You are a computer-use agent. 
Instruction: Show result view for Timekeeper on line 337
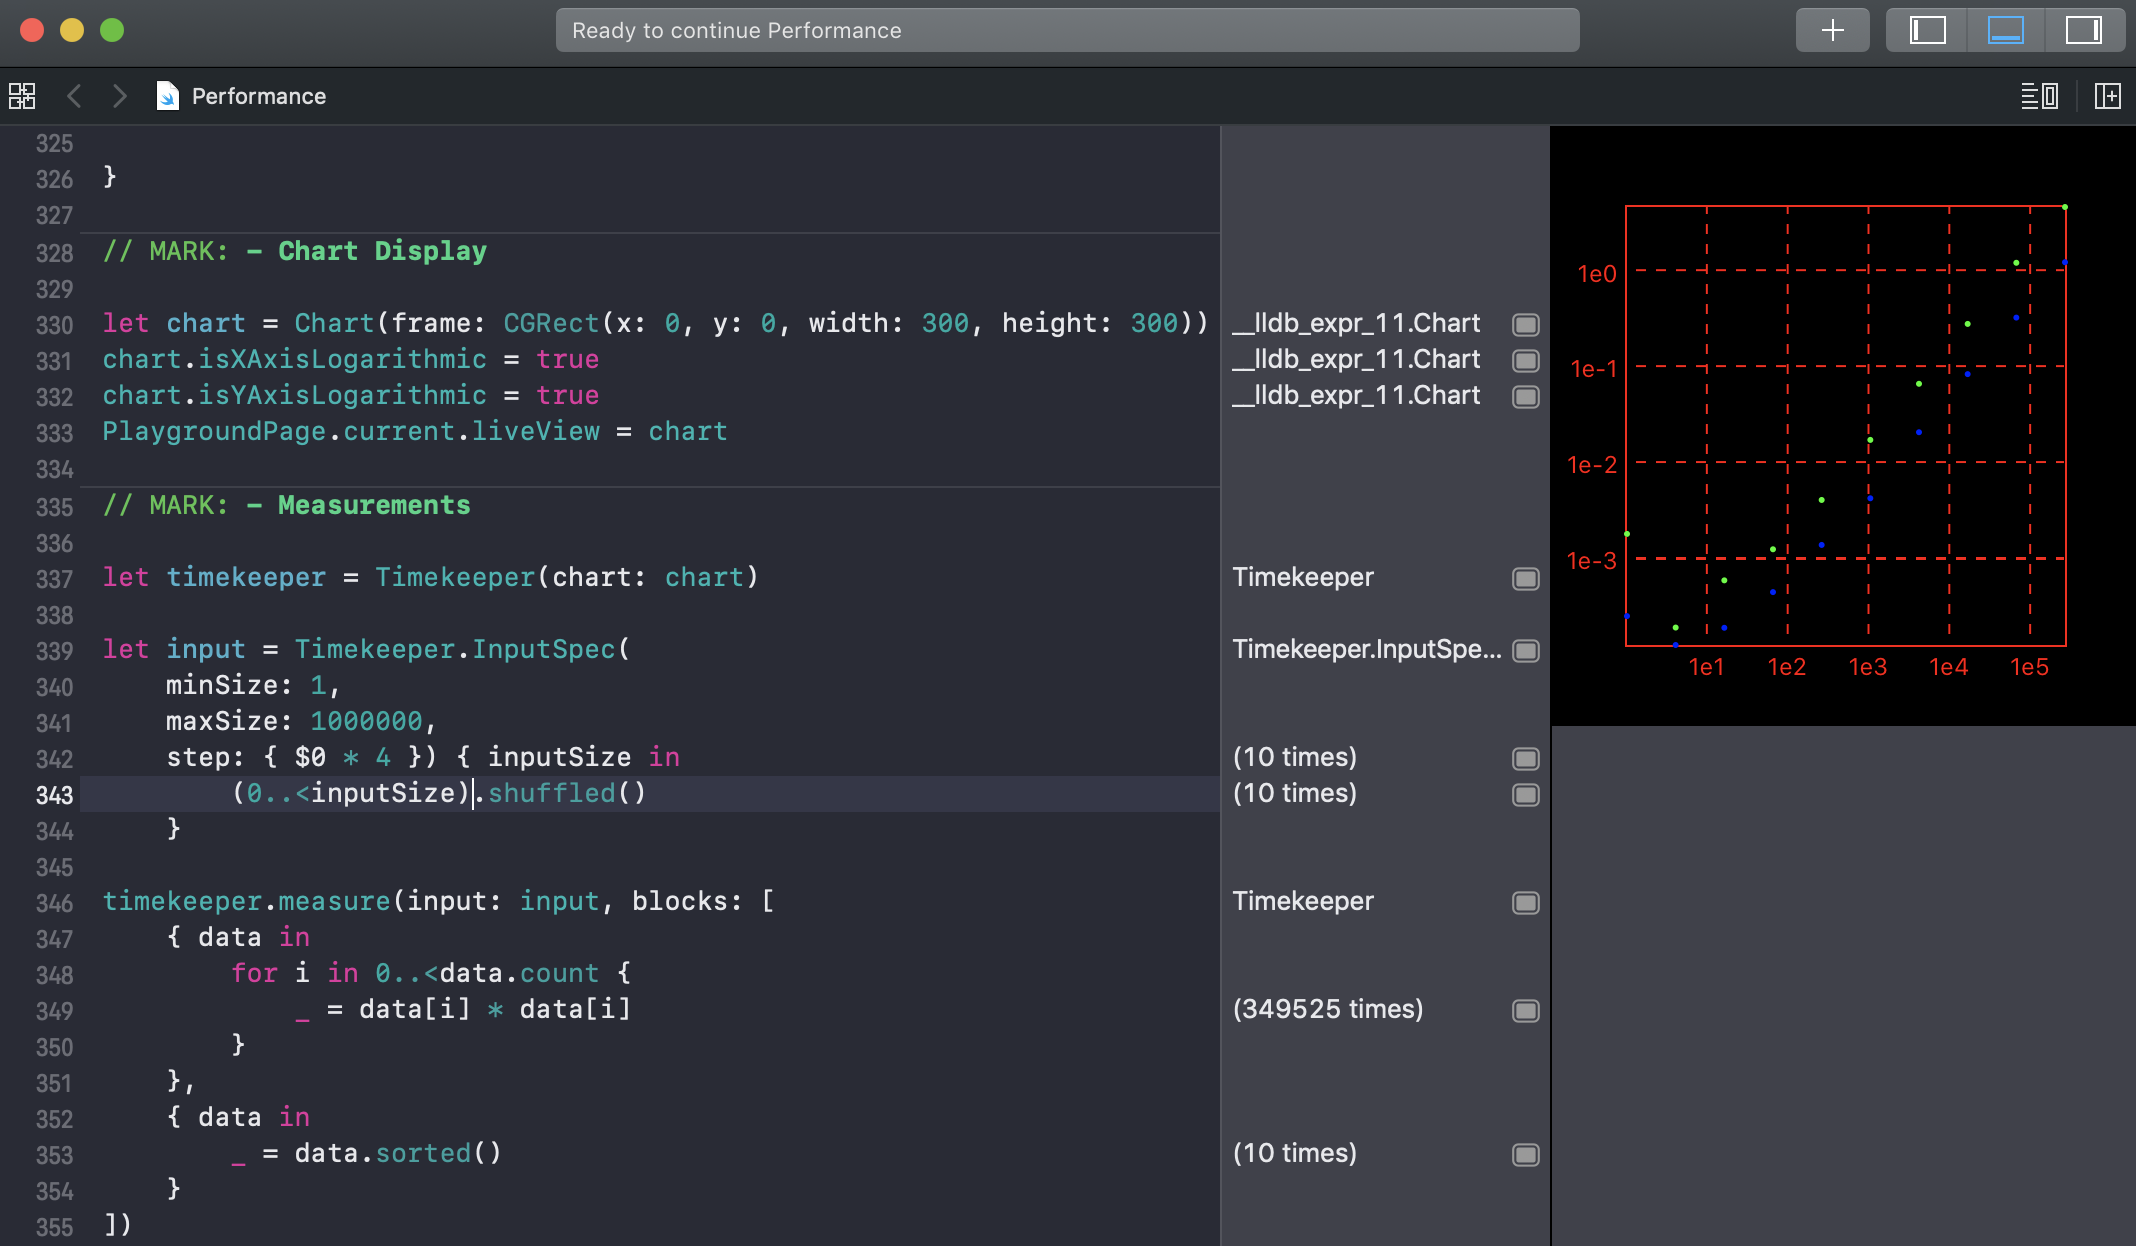pyautogui.click(x=1525, y=578)
